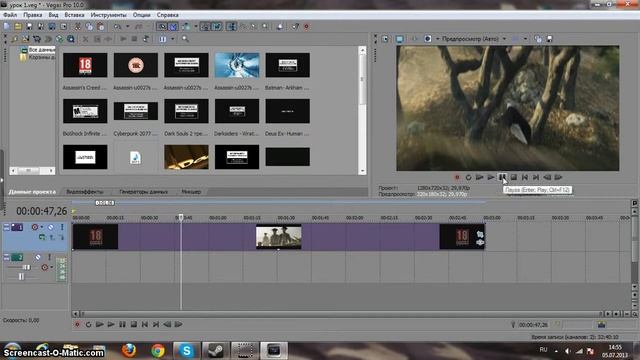Click the Cut scissors toolbar icon
Viewport: 640px width, 360px height.
click(x=78, y=27)
